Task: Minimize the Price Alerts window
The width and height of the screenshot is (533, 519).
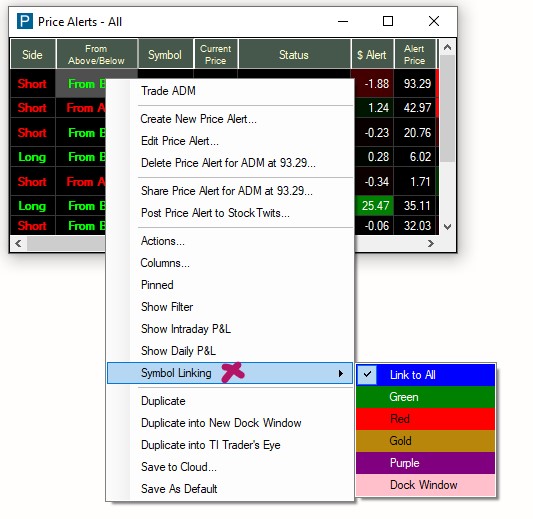Action: coord(343,21)
